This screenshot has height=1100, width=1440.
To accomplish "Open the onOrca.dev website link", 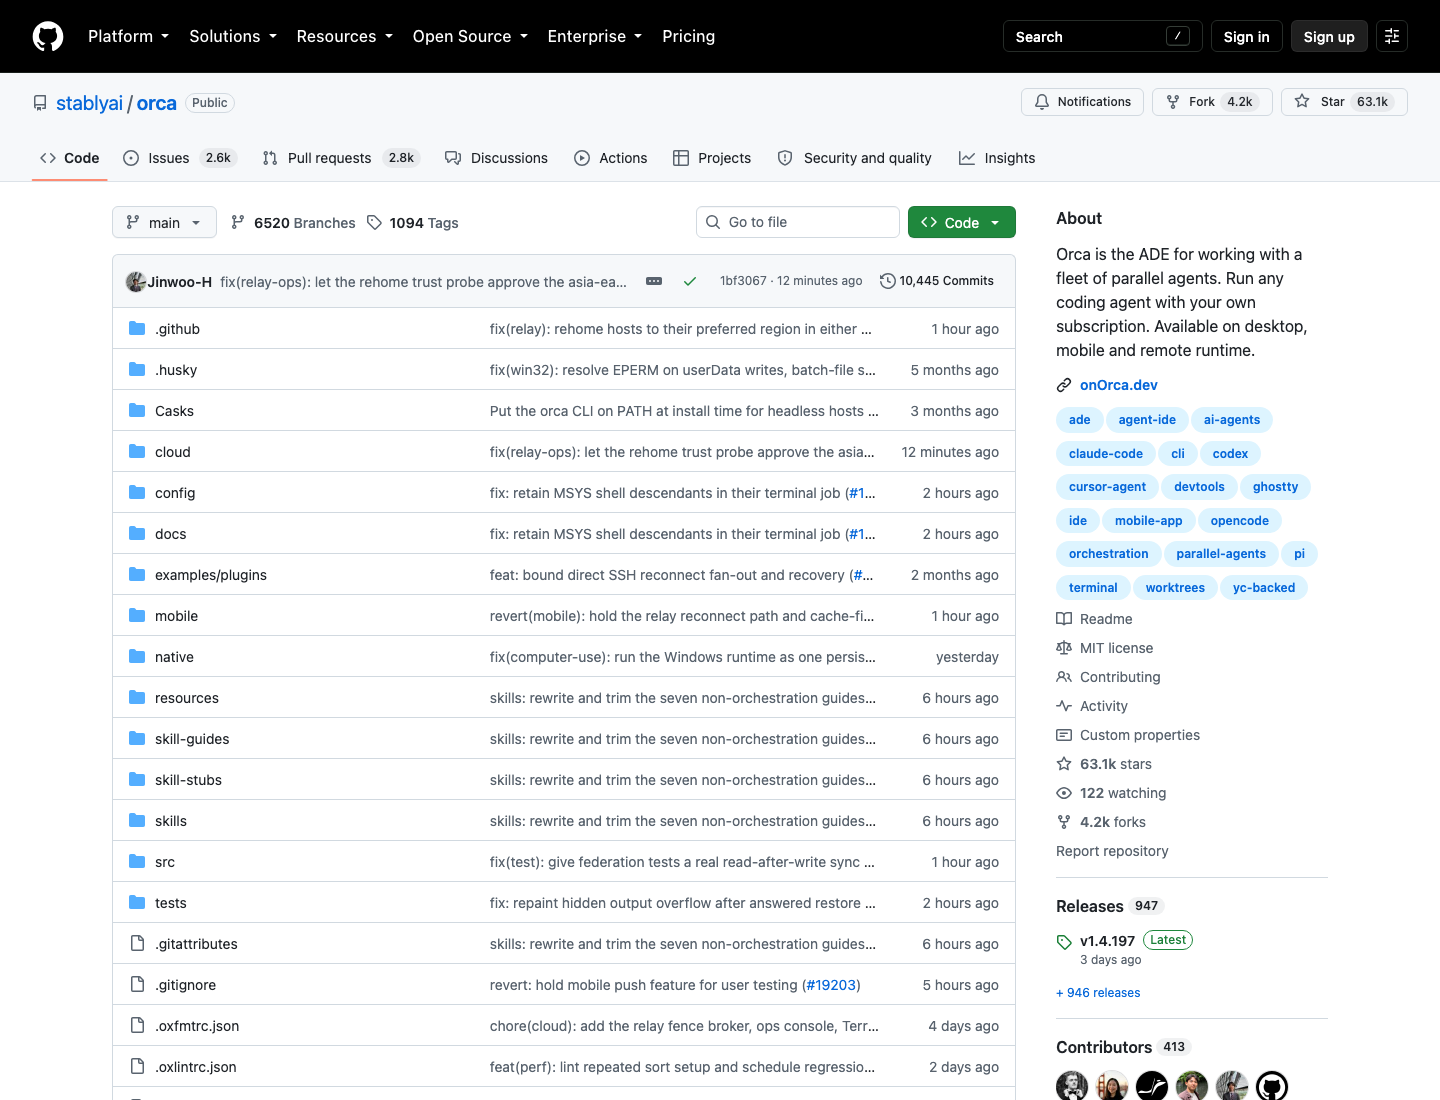I will 1118,385.
